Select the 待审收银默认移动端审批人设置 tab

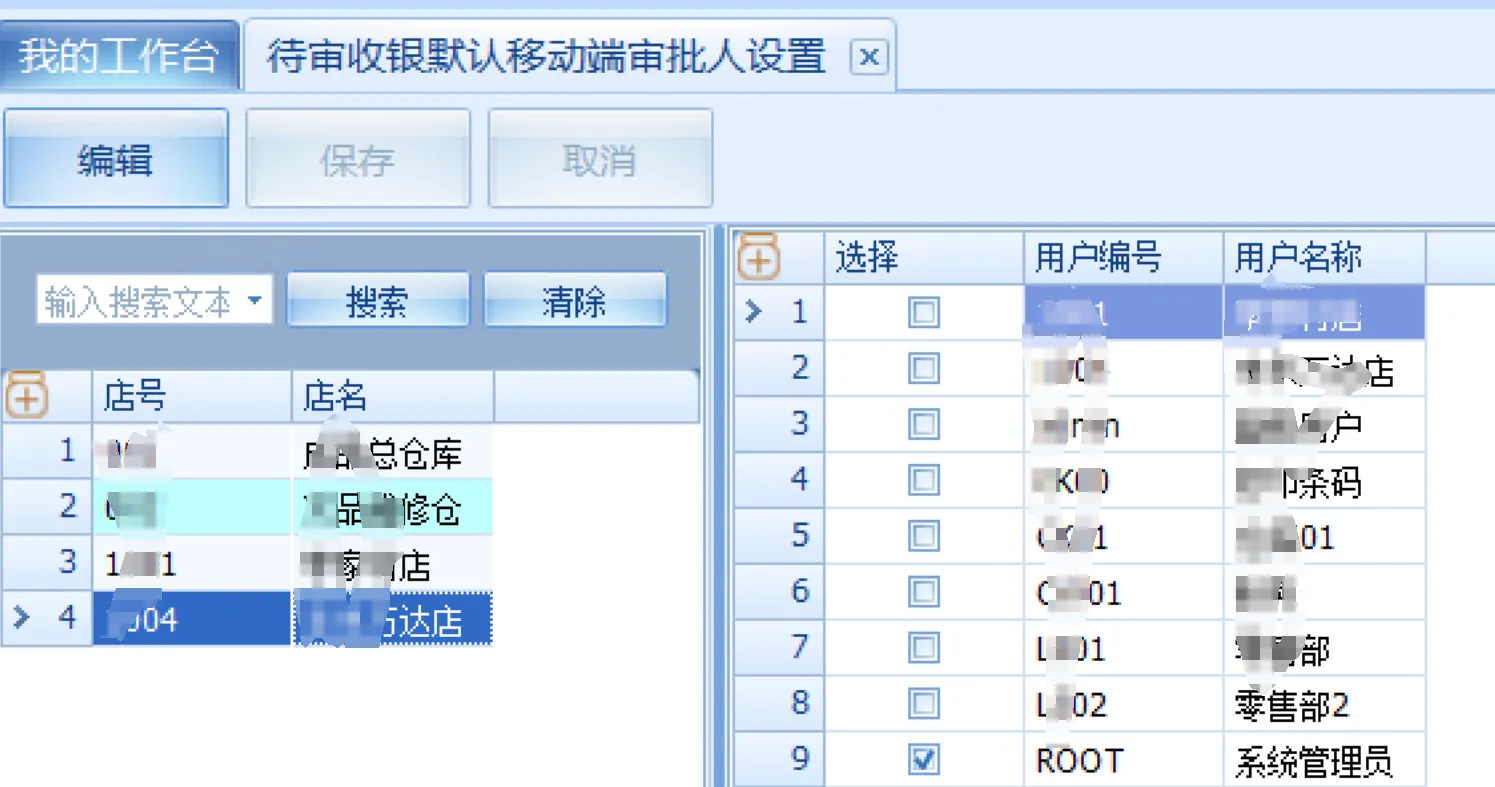pyautogui.click(x=546, y=57)
